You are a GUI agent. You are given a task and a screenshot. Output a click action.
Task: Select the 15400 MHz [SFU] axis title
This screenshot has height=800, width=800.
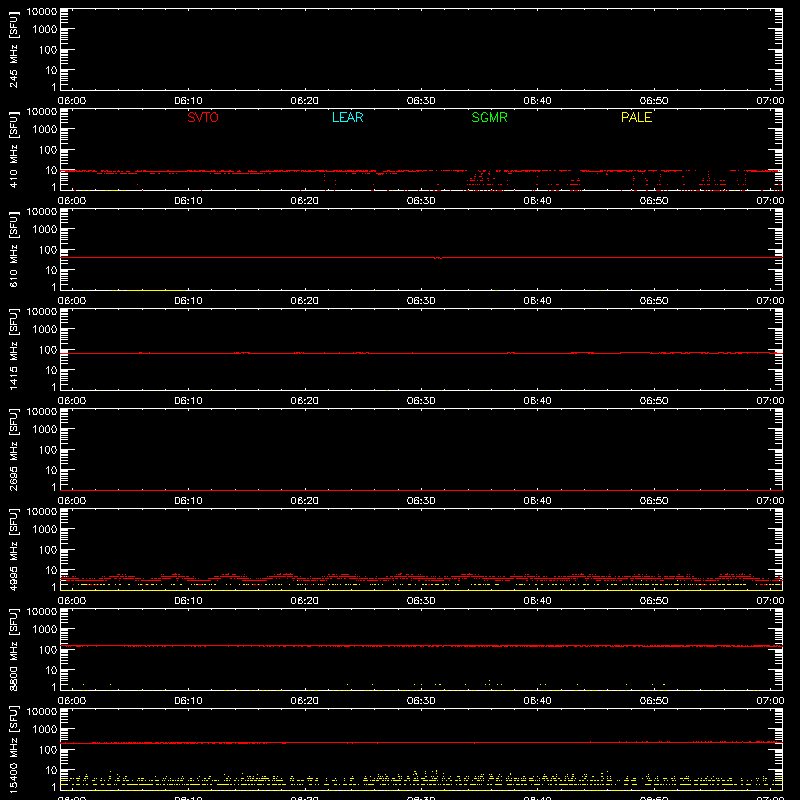tap(13, 749)
